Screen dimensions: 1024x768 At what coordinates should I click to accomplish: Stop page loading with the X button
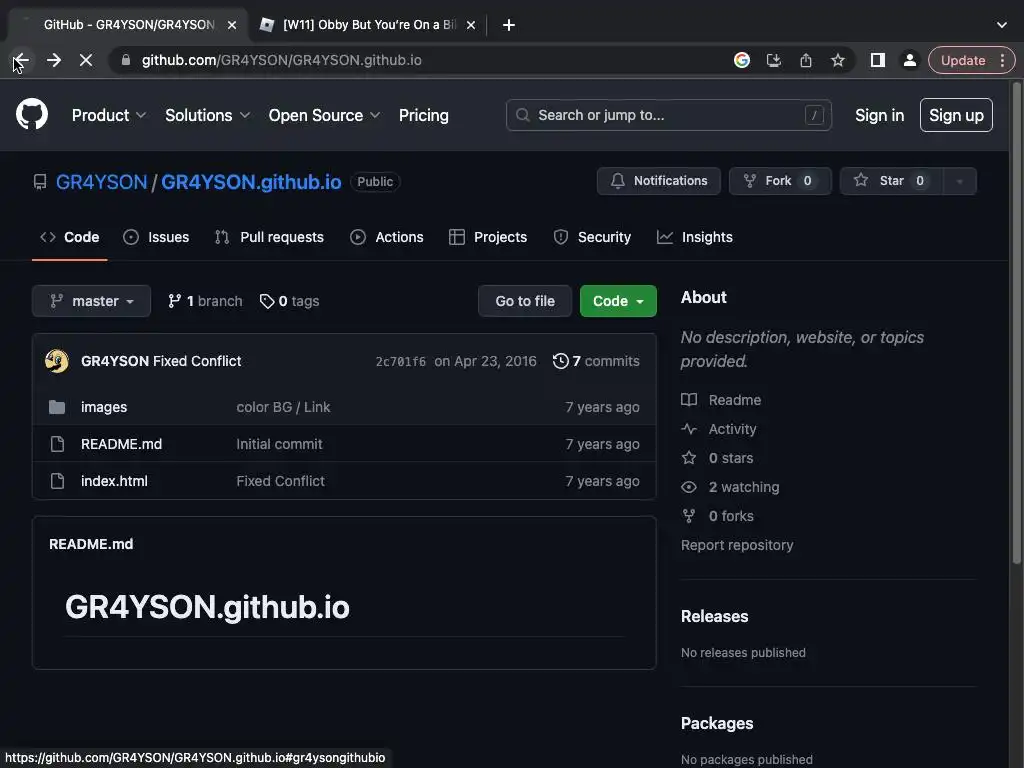(86, 60)
